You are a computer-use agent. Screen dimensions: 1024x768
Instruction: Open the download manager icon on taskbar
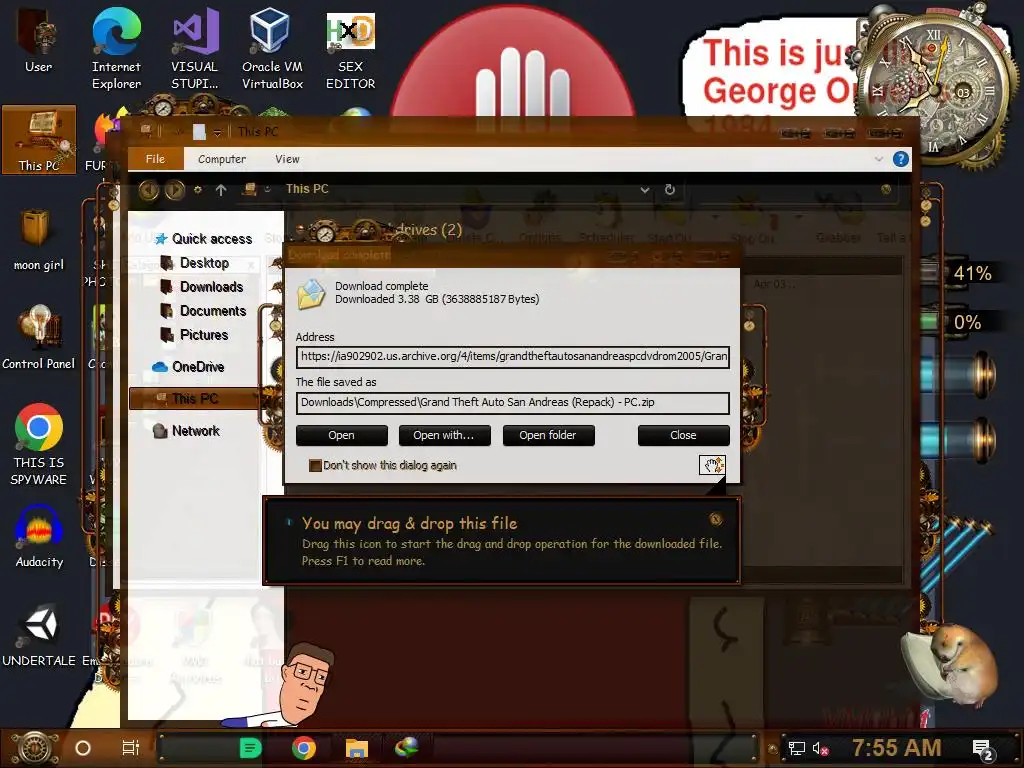pos(407,746)
